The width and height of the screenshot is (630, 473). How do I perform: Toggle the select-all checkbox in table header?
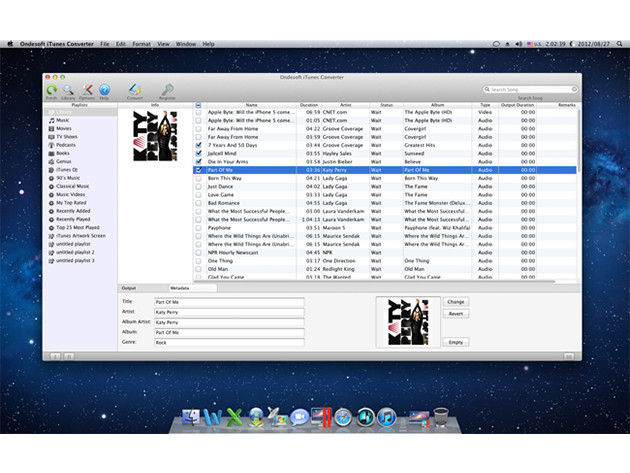pyautogui.click(x=198, y=105)
